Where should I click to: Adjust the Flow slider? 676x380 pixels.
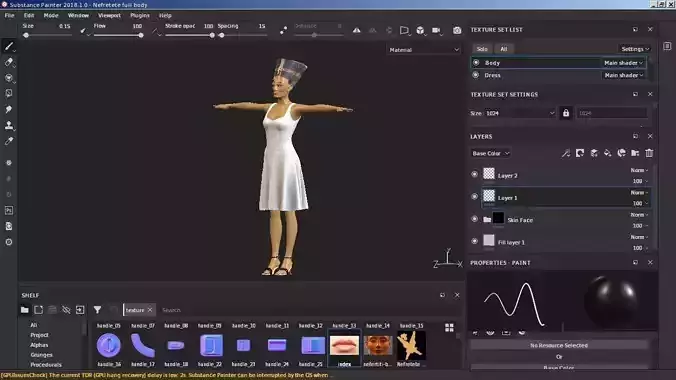coord(119,35)
